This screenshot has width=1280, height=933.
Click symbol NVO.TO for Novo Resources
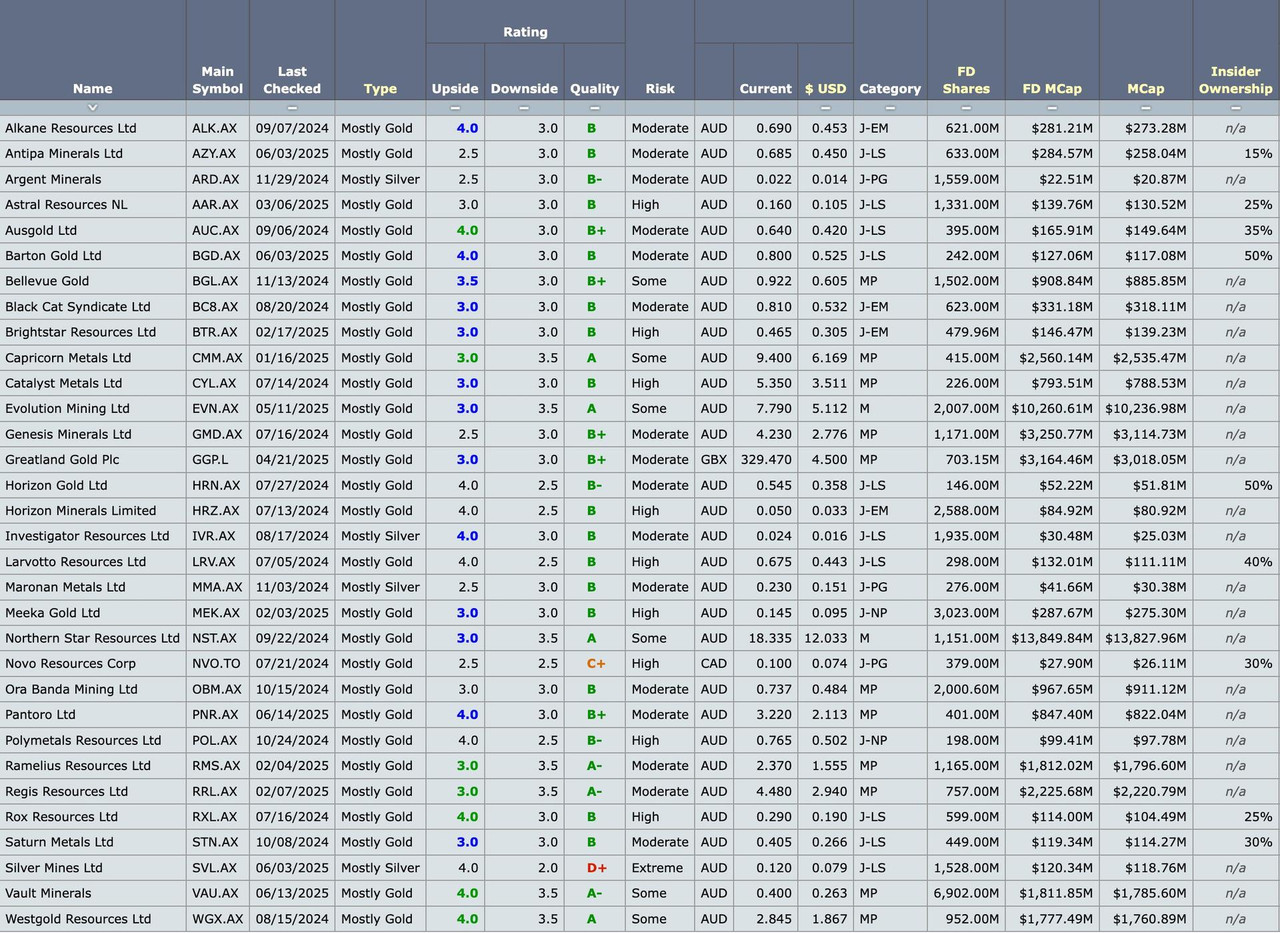(x=217, y=664)
